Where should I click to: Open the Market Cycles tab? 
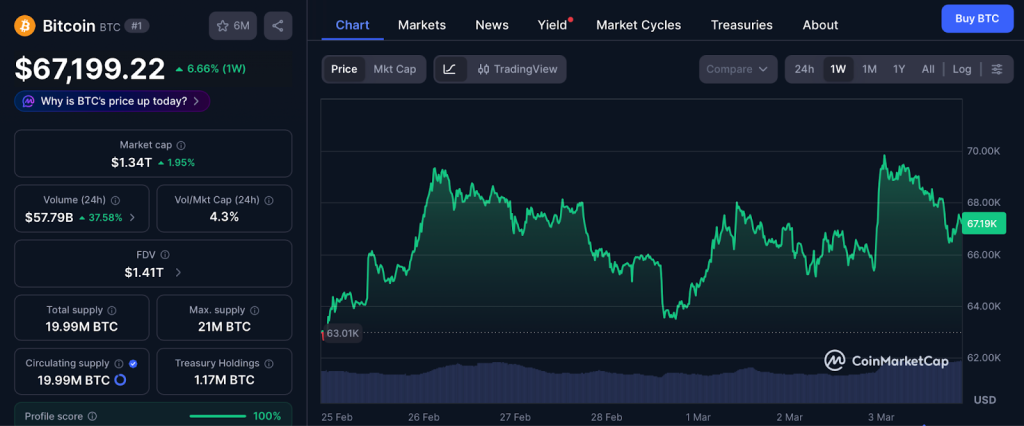click(x=638, y=25)
